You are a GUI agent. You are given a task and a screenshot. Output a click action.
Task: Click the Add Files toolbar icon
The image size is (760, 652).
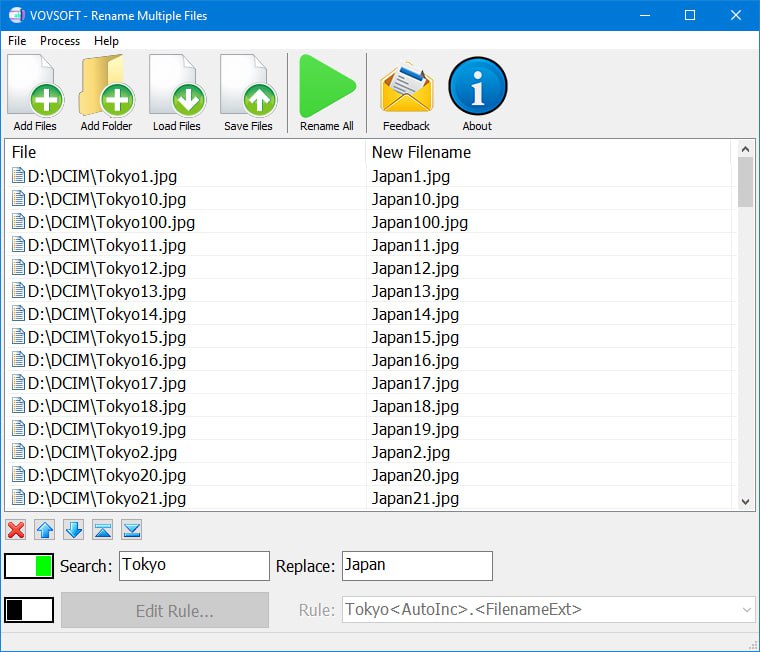pos(35,92)
